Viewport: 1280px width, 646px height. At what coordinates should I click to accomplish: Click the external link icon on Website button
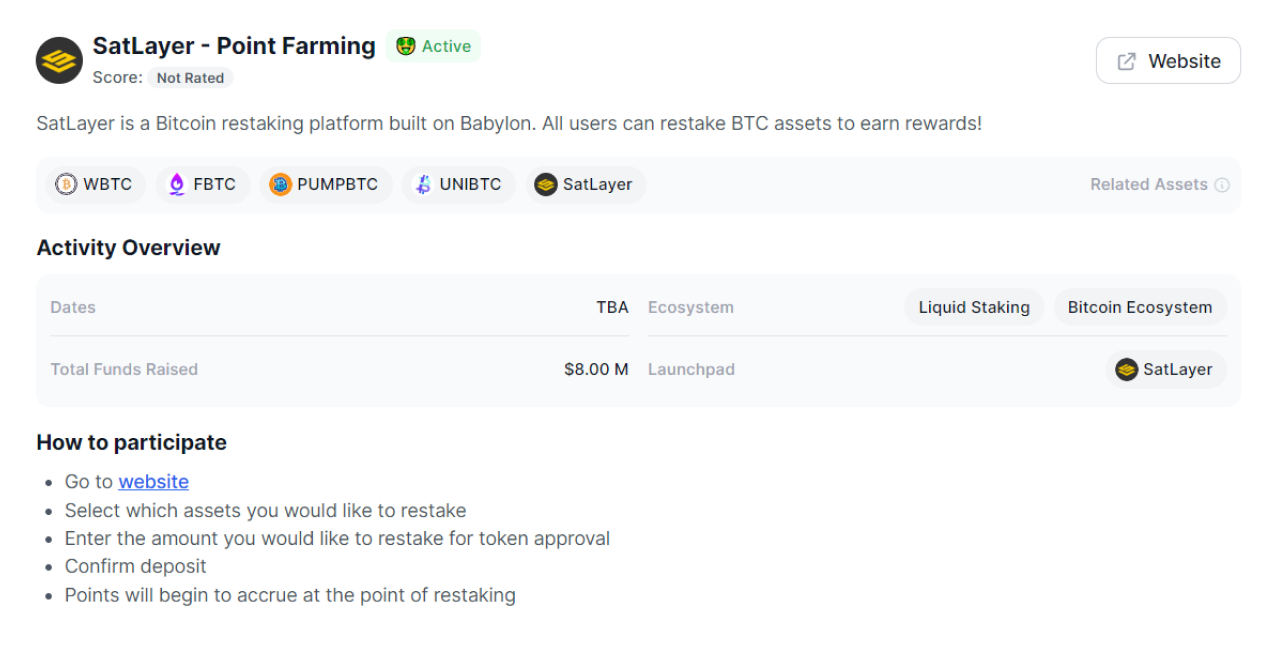1126,61
